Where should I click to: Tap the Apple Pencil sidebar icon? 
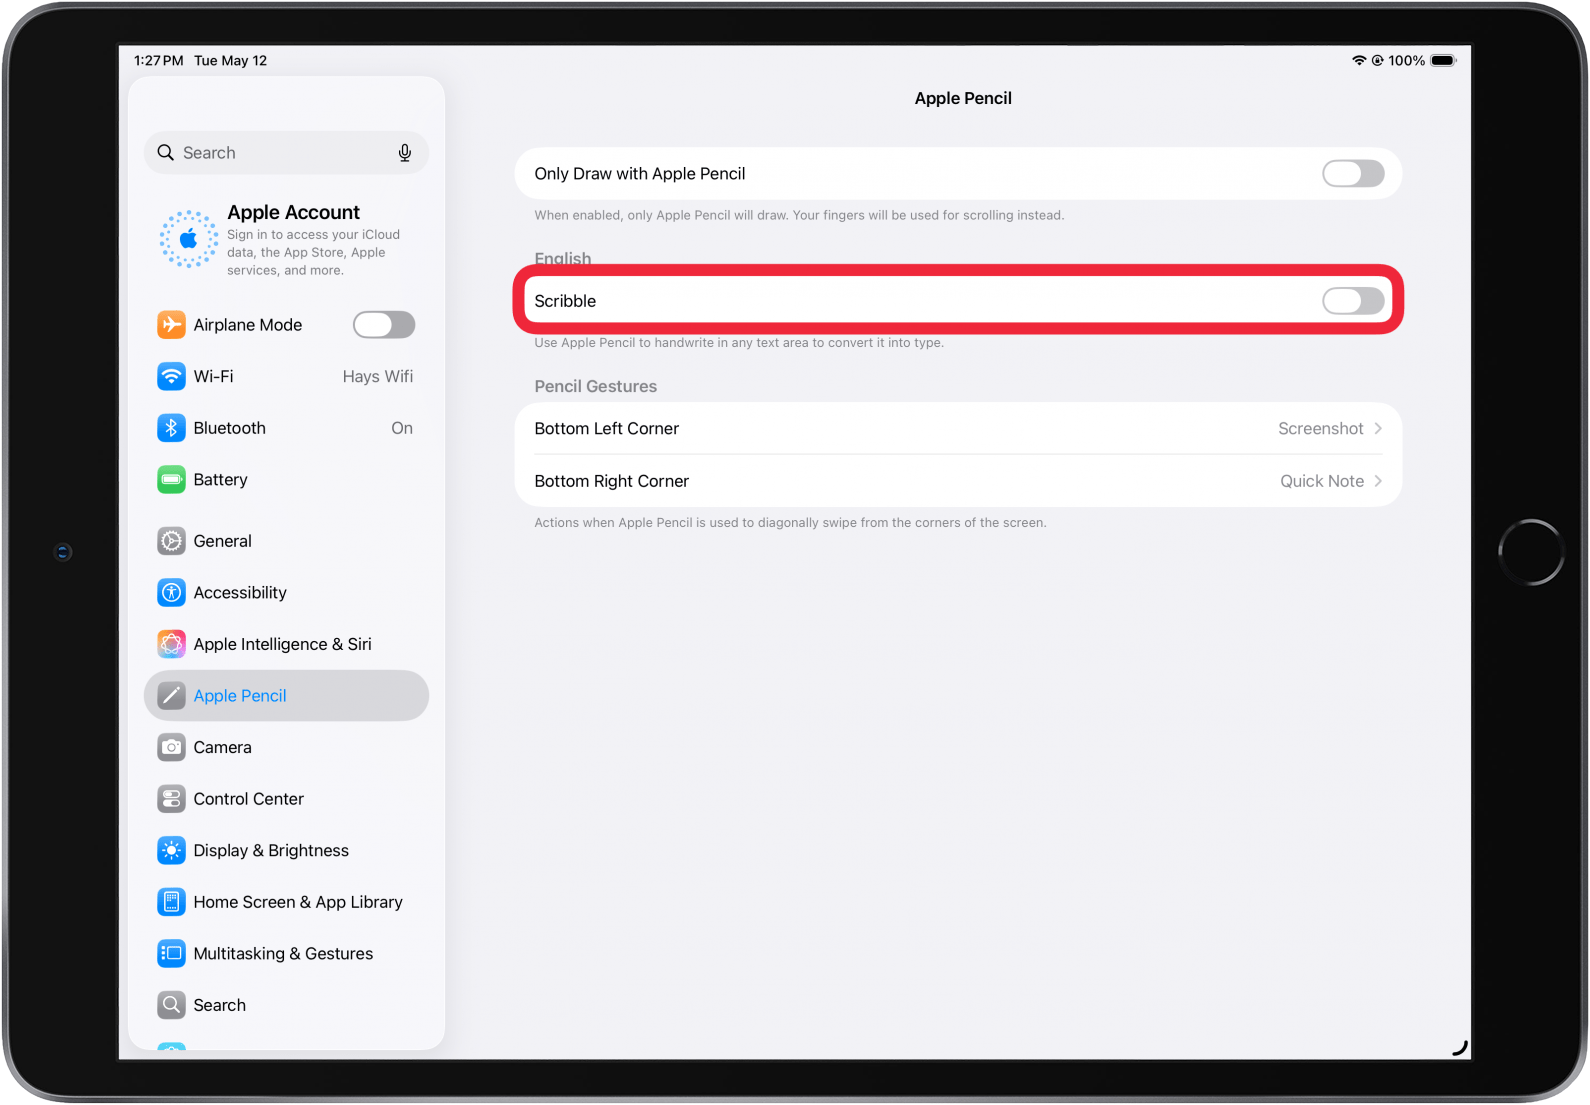tap(172, 696)
